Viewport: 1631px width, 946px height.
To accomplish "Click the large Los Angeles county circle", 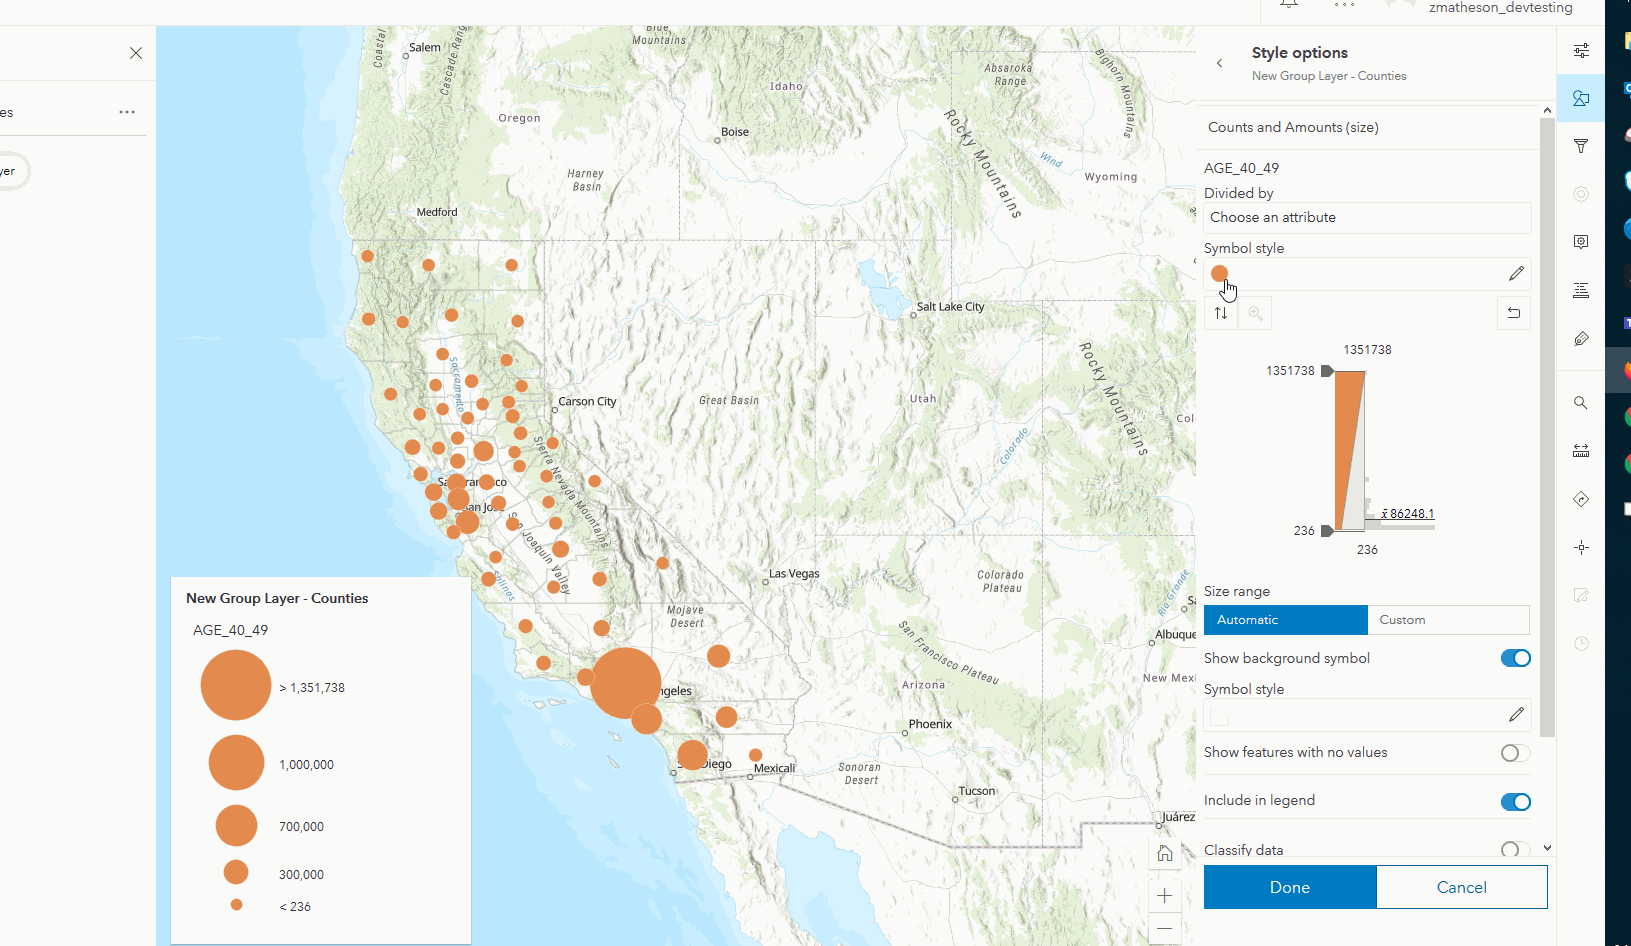I will point(625,683).
